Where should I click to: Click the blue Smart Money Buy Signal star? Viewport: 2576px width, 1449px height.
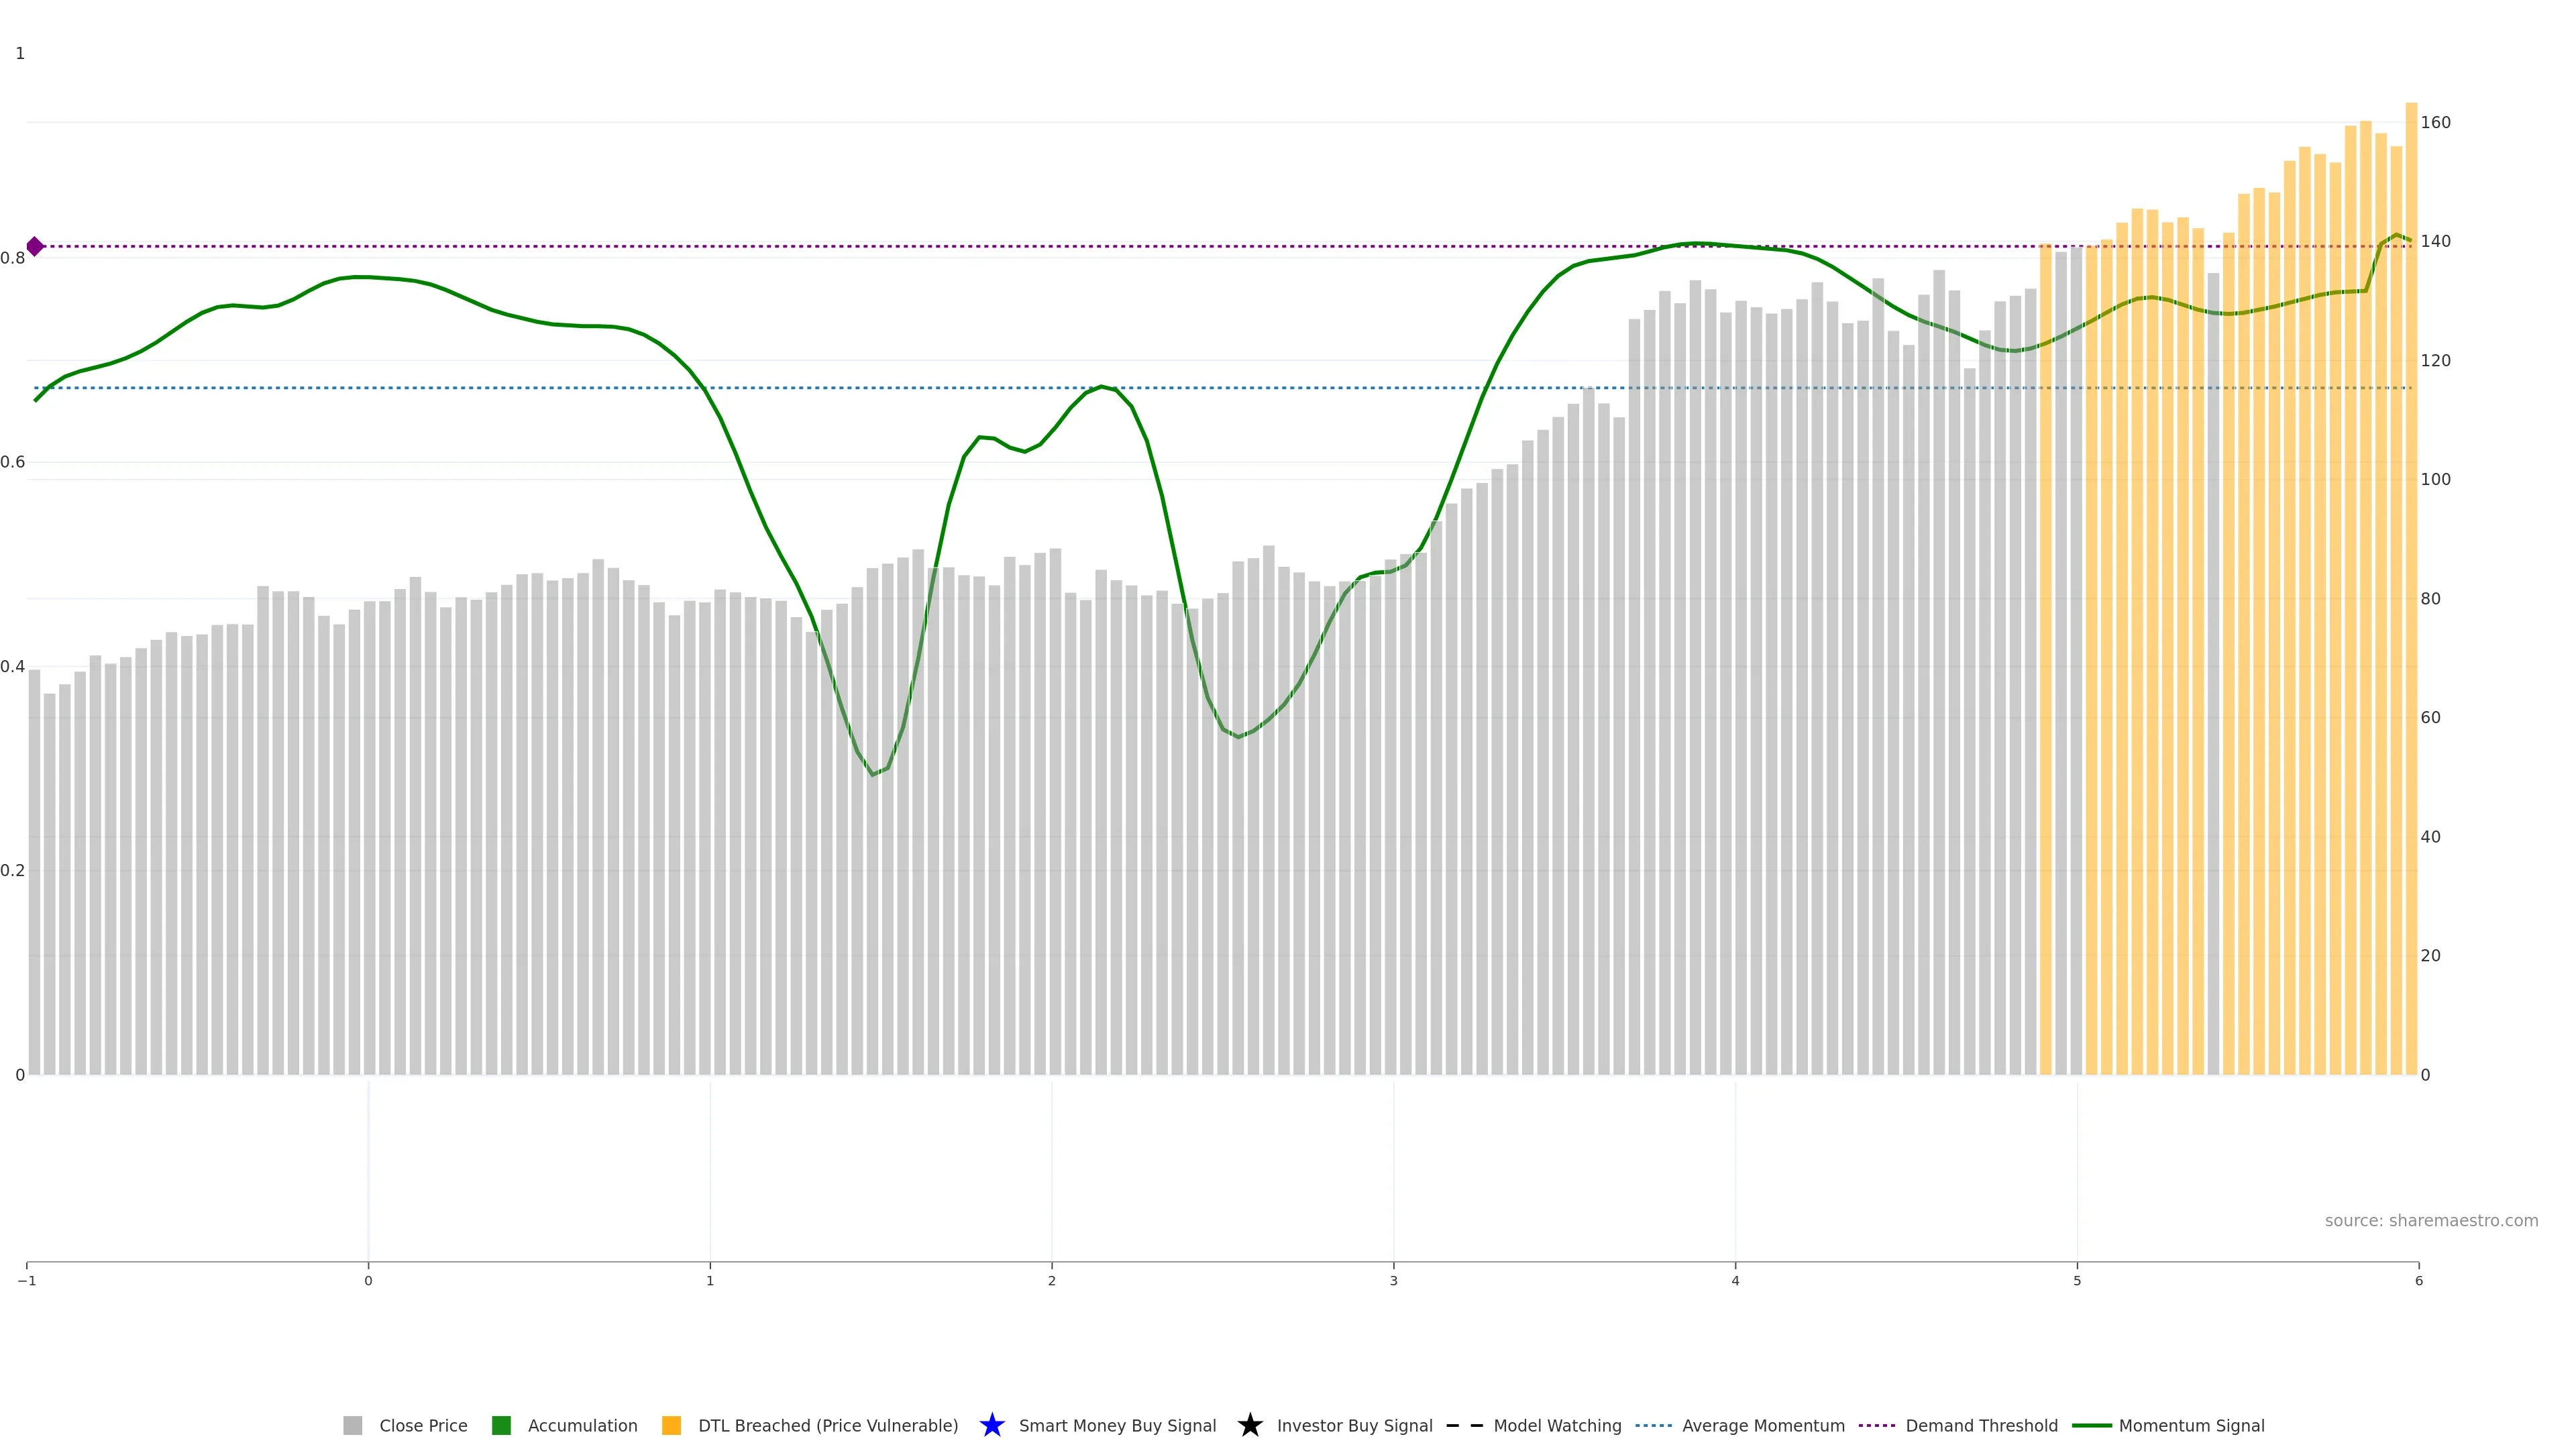[x=992, y=1425]
